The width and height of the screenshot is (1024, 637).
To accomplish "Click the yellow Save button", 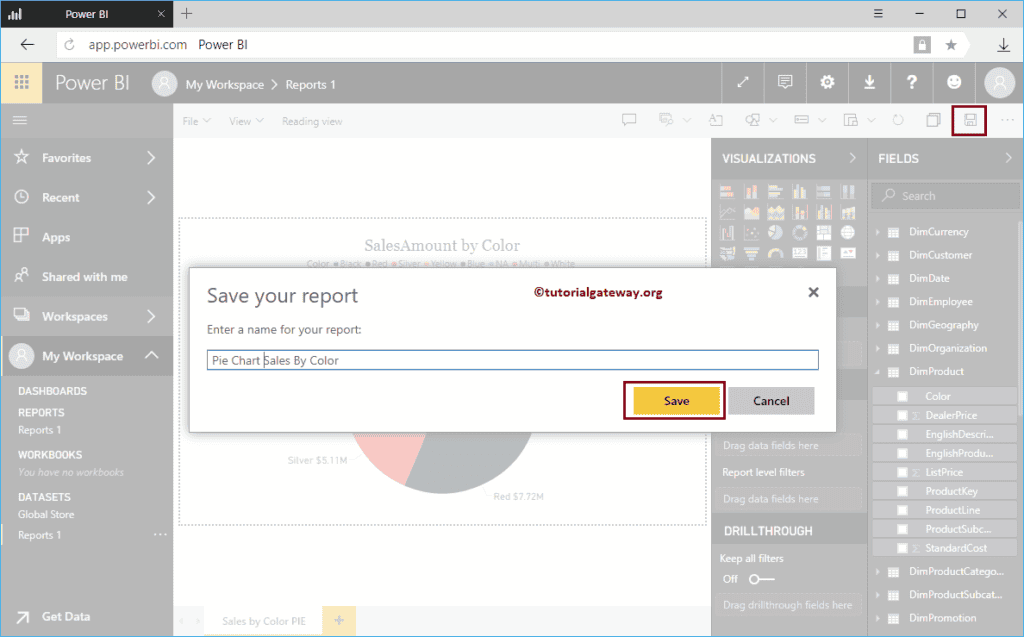I will pos(677,400).
